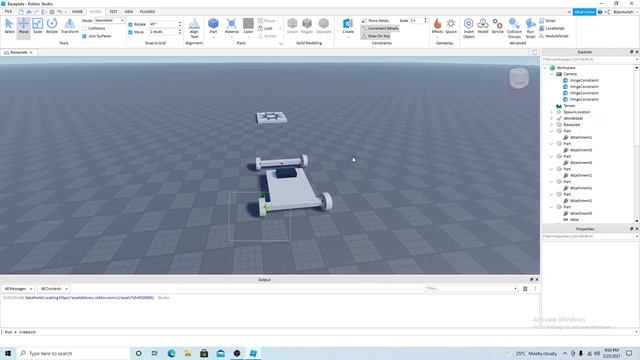Toggle the Join Surfaces checkbox
This screenshot has height=360, width=640.
84,36
